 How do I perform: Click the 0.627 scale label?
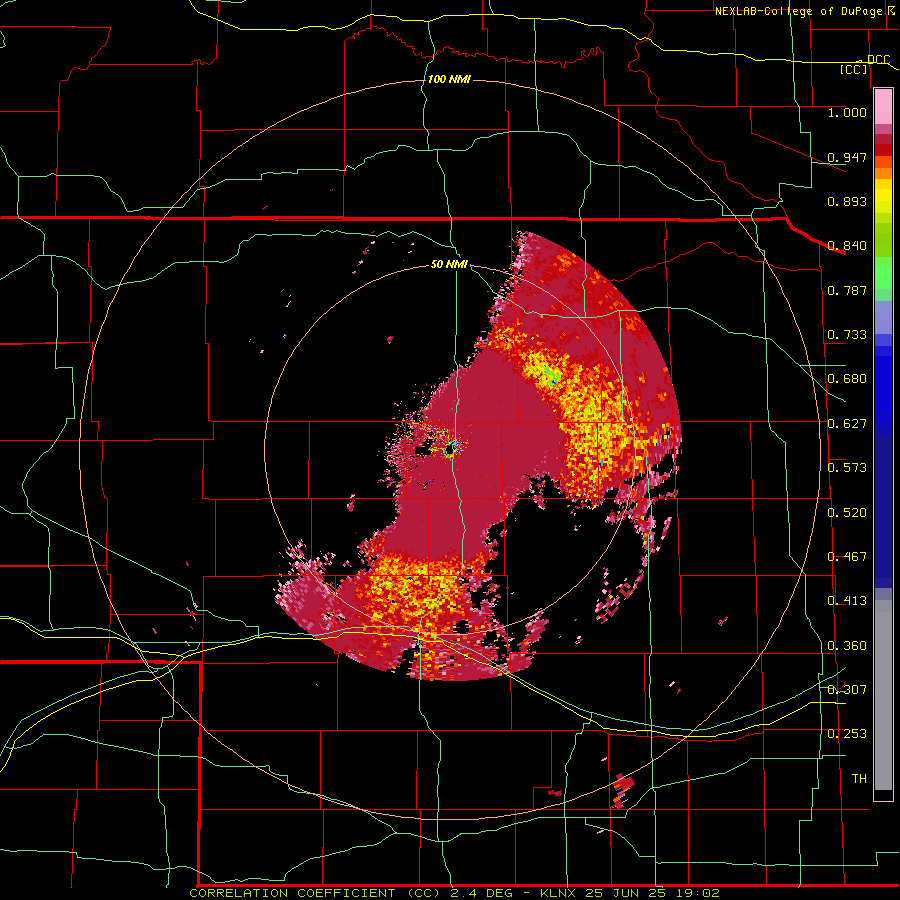point(847,424)
